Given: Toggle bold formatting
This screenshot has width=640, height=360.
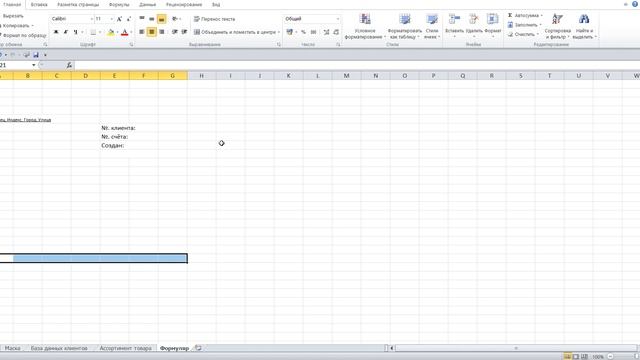Looking at the screenshot, I should coord(56,32).
